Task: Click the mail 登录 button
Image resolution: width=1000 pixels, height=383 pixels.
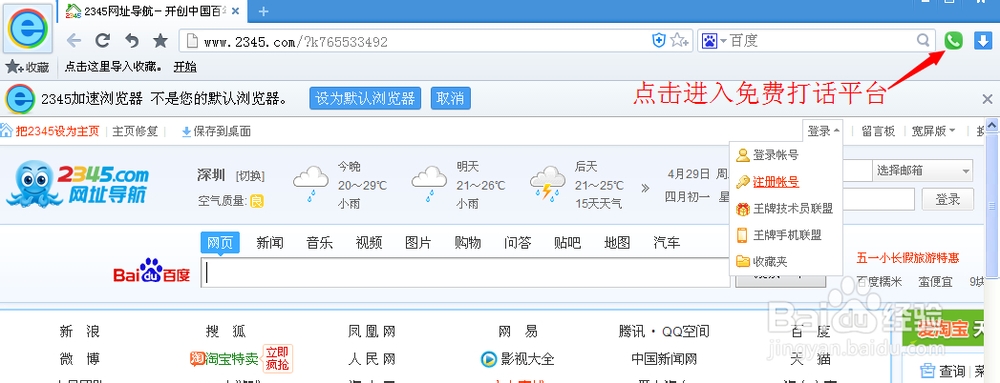Action: [948, 199]
